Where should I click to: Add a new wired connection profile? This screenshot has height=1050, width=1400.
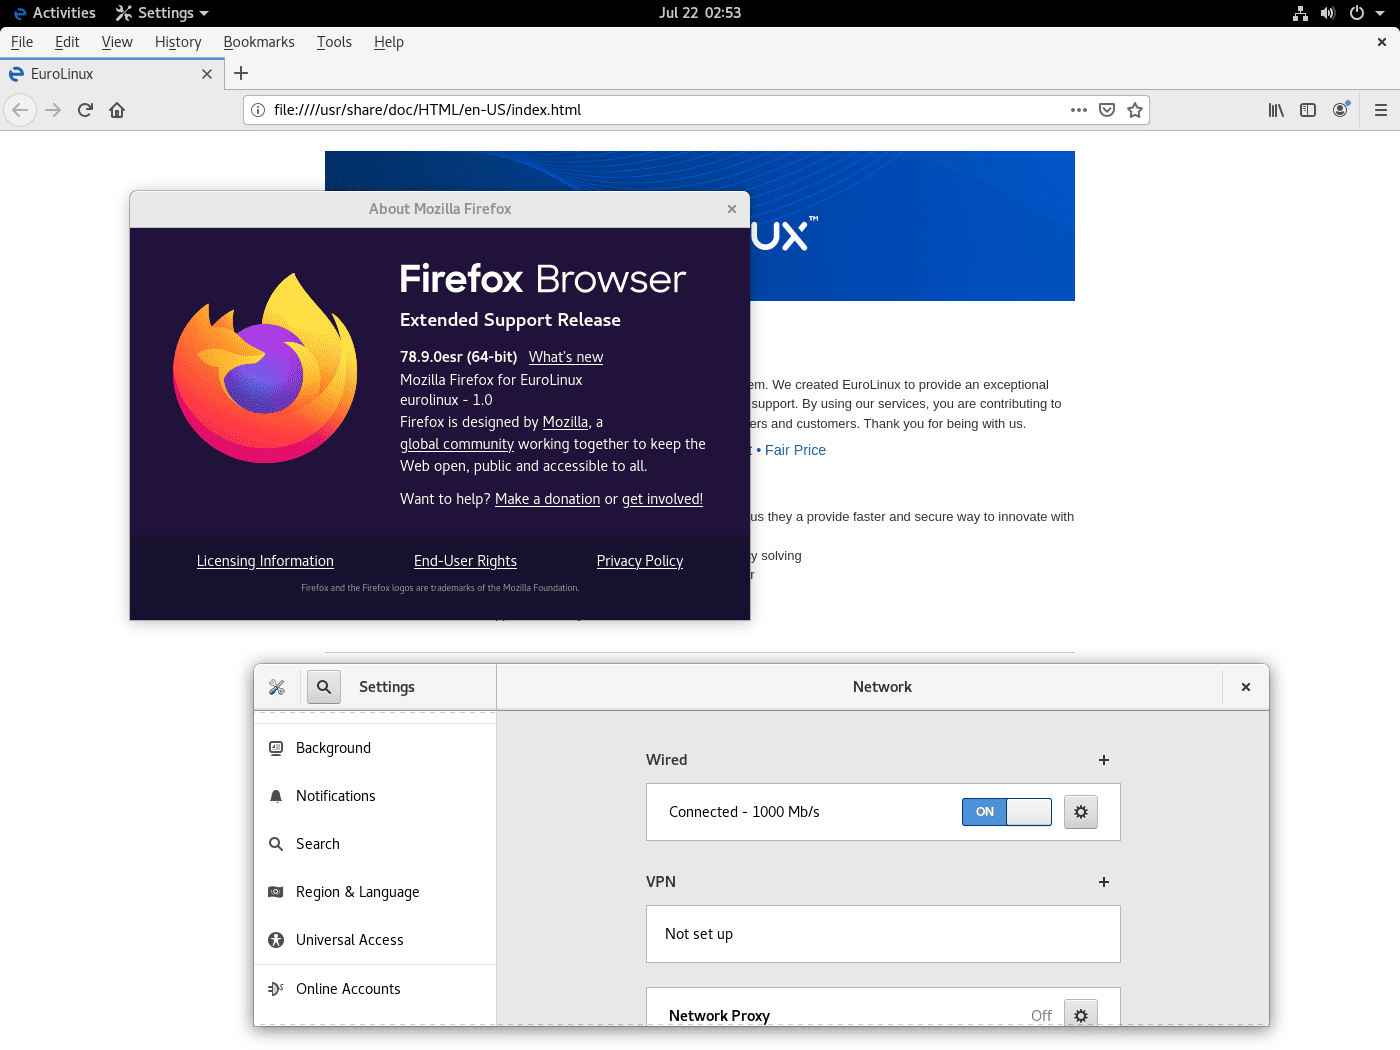(x=1104, y=760)
